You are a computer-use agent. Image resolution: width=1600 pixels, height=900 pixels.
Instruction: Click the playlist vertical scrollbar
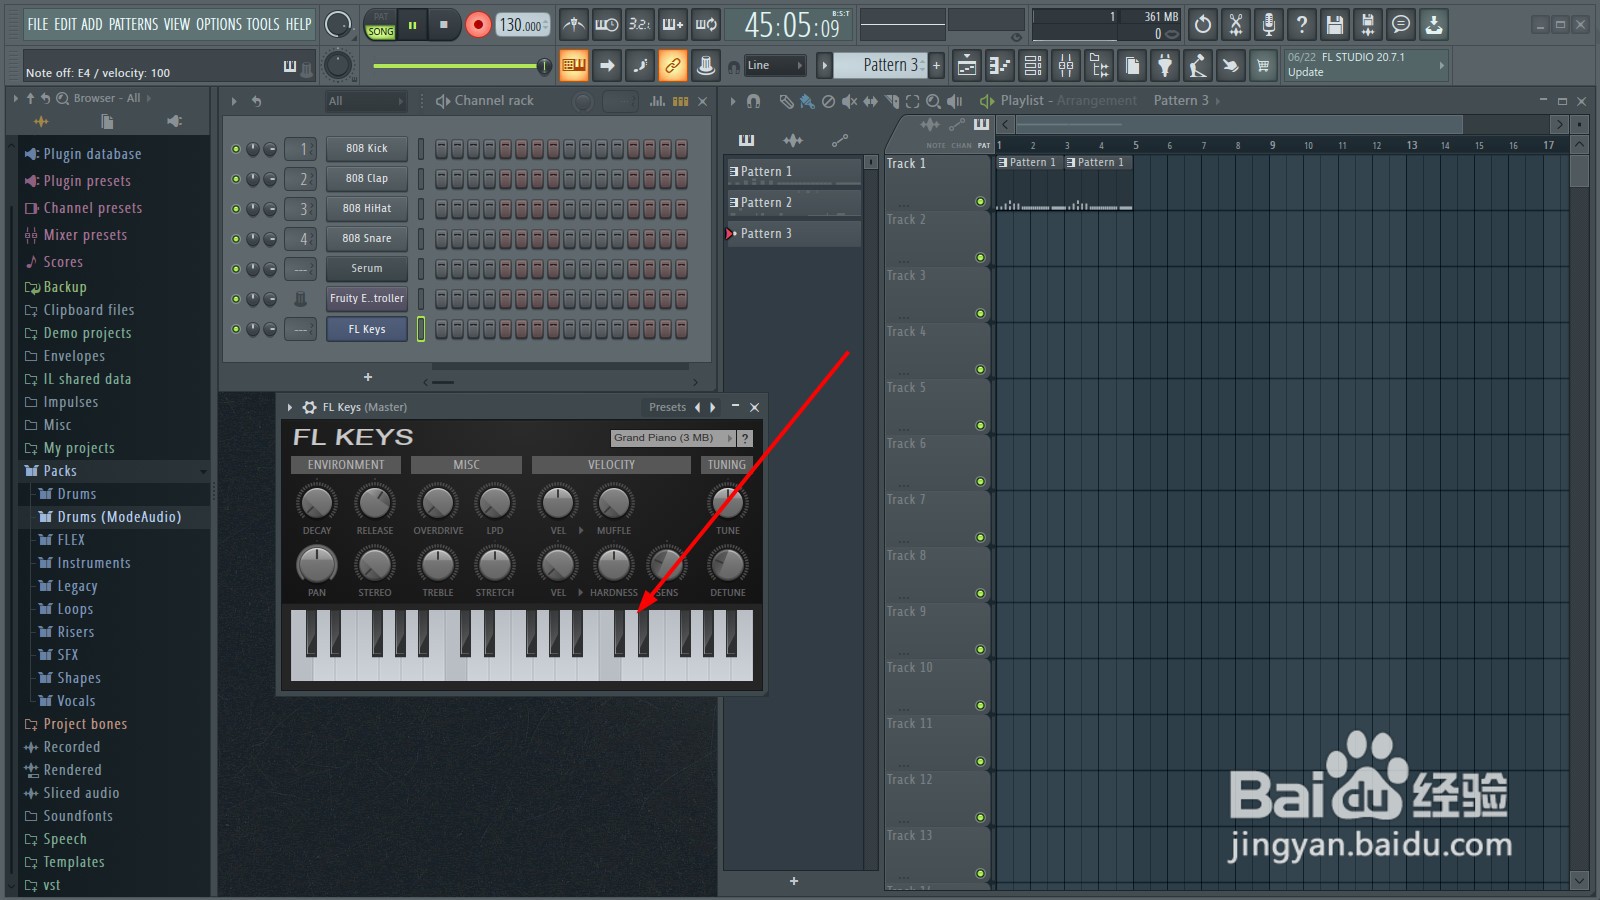click(x=1580, y=513)
